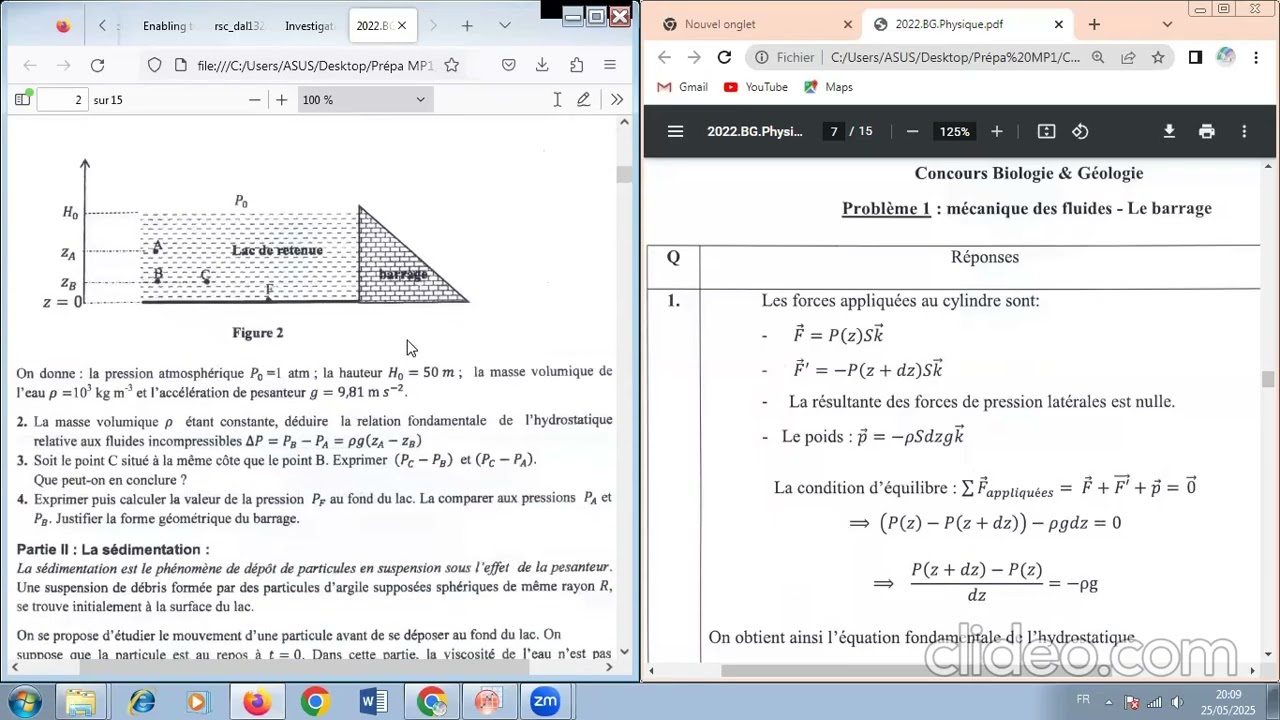Show hidden tray icons arrow
This screenshot has width=1280, height=720.
point(1108,702)
